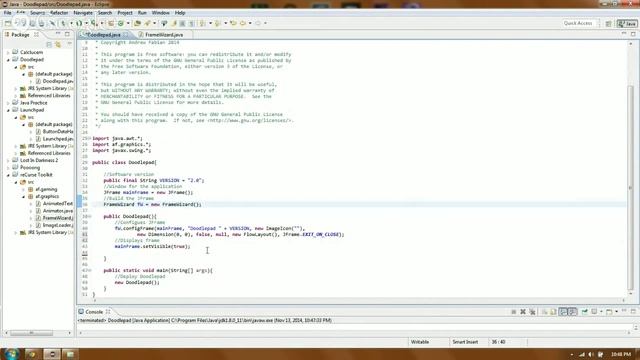The height and width of the screenshot is (360, 640).
Task: Switch to the FrameWizard.java editor tab
Action: 164,35
